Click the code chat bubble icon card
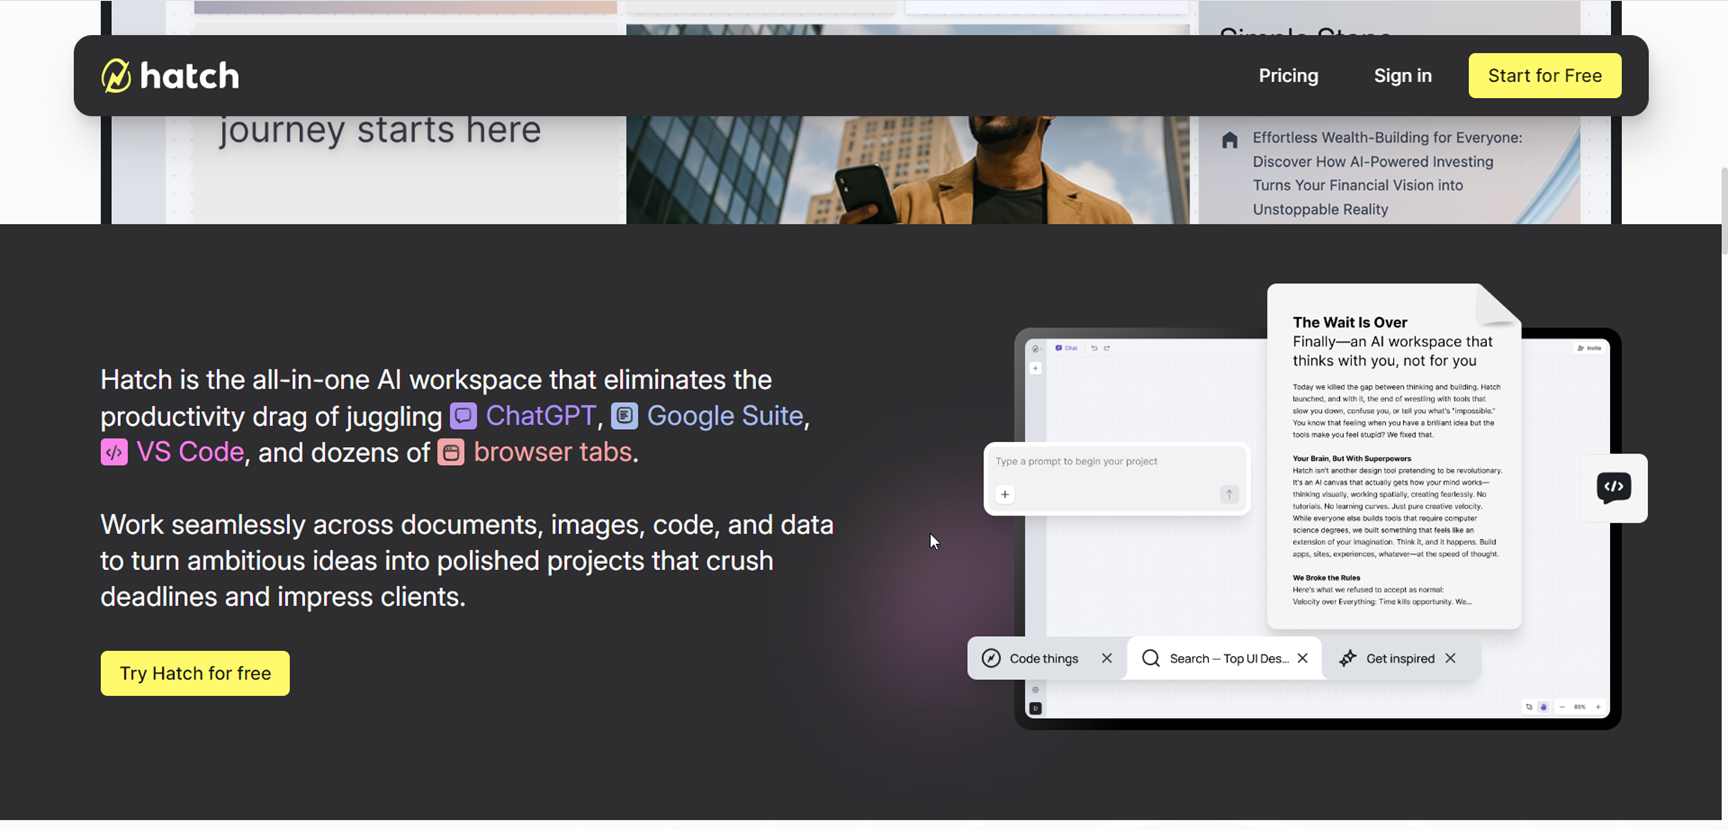Viewport: 1728px width, 830px height. pyautogui.click(x=1614, y=488)
